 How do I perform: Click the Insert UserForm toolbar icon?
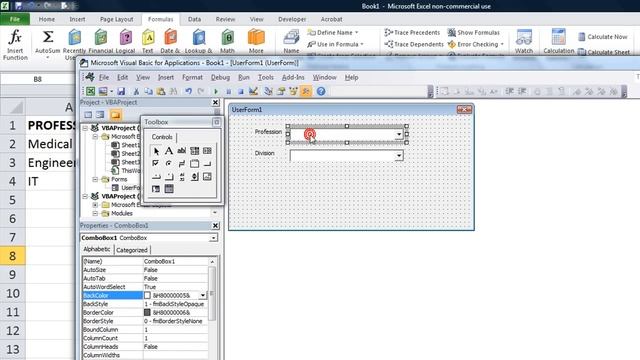click(x=103, y=91)
